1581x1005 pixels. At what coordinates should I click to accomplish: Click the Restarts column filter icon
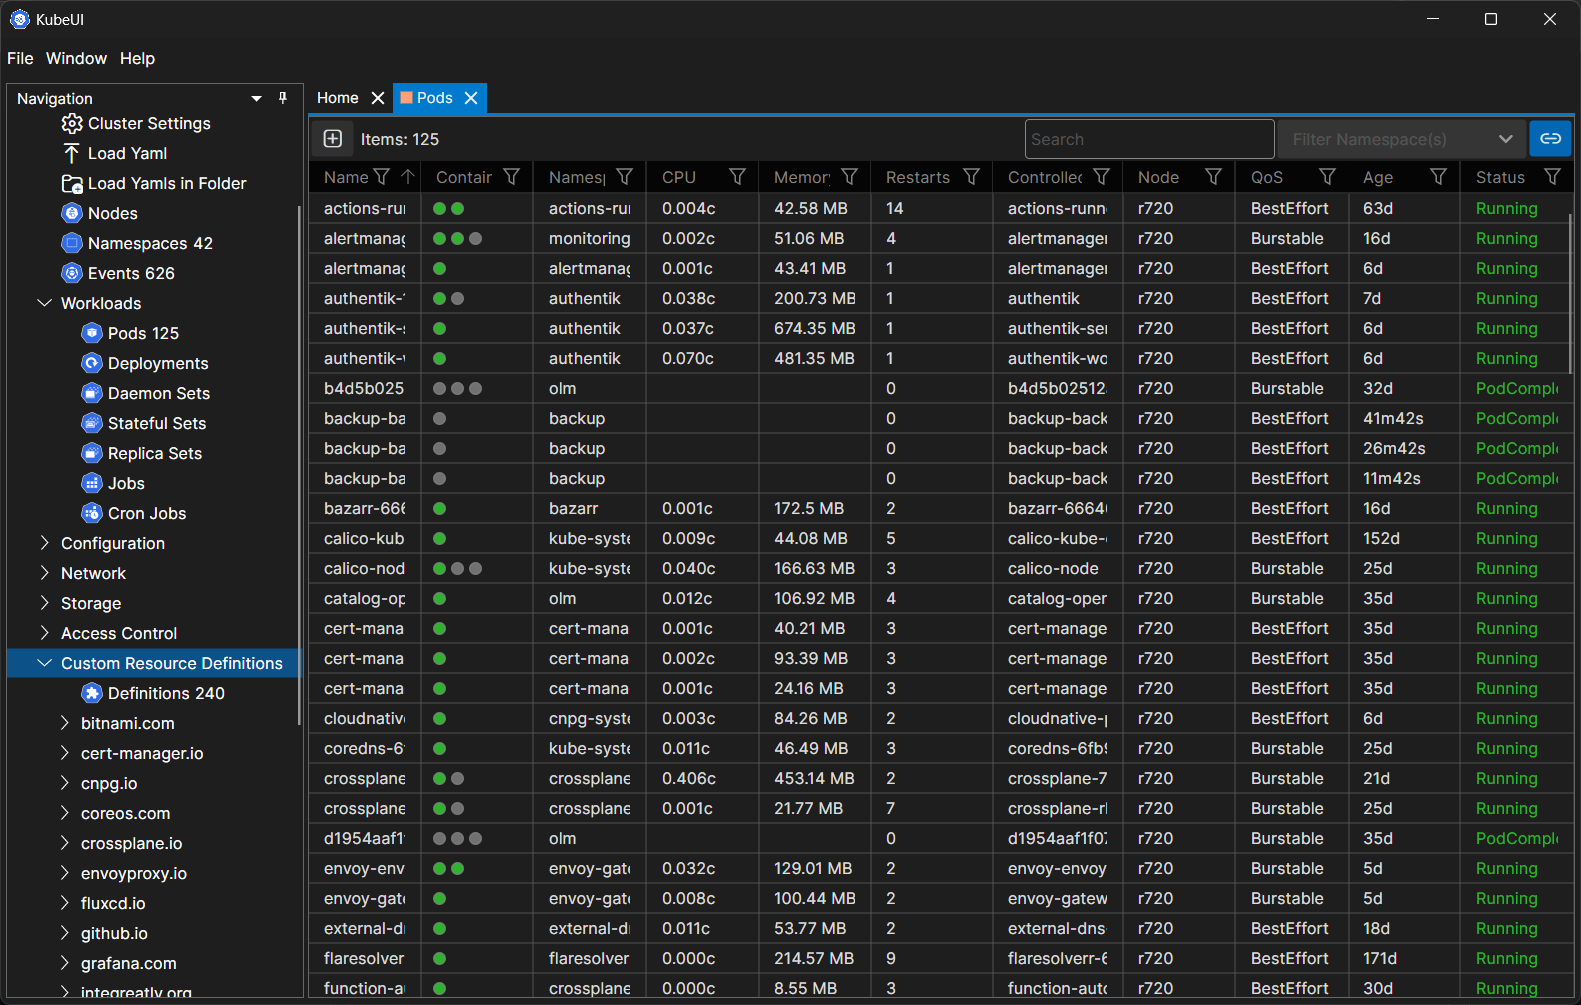pos(971,177)
